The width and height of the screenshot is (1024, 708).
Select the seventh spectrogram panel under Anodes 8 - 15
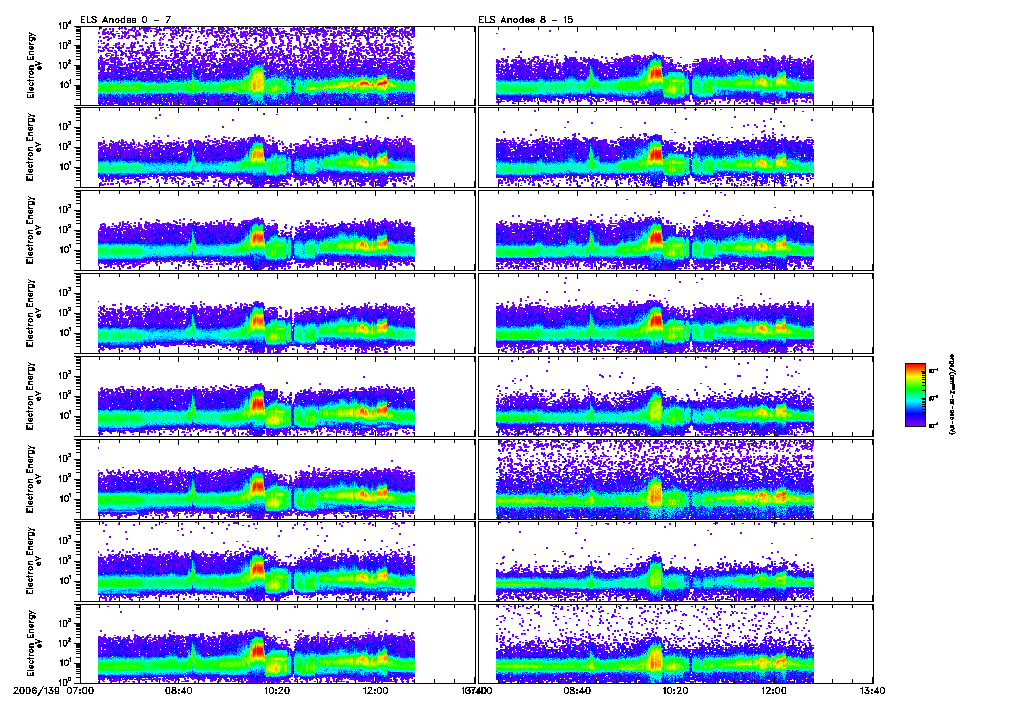(675, 562)
